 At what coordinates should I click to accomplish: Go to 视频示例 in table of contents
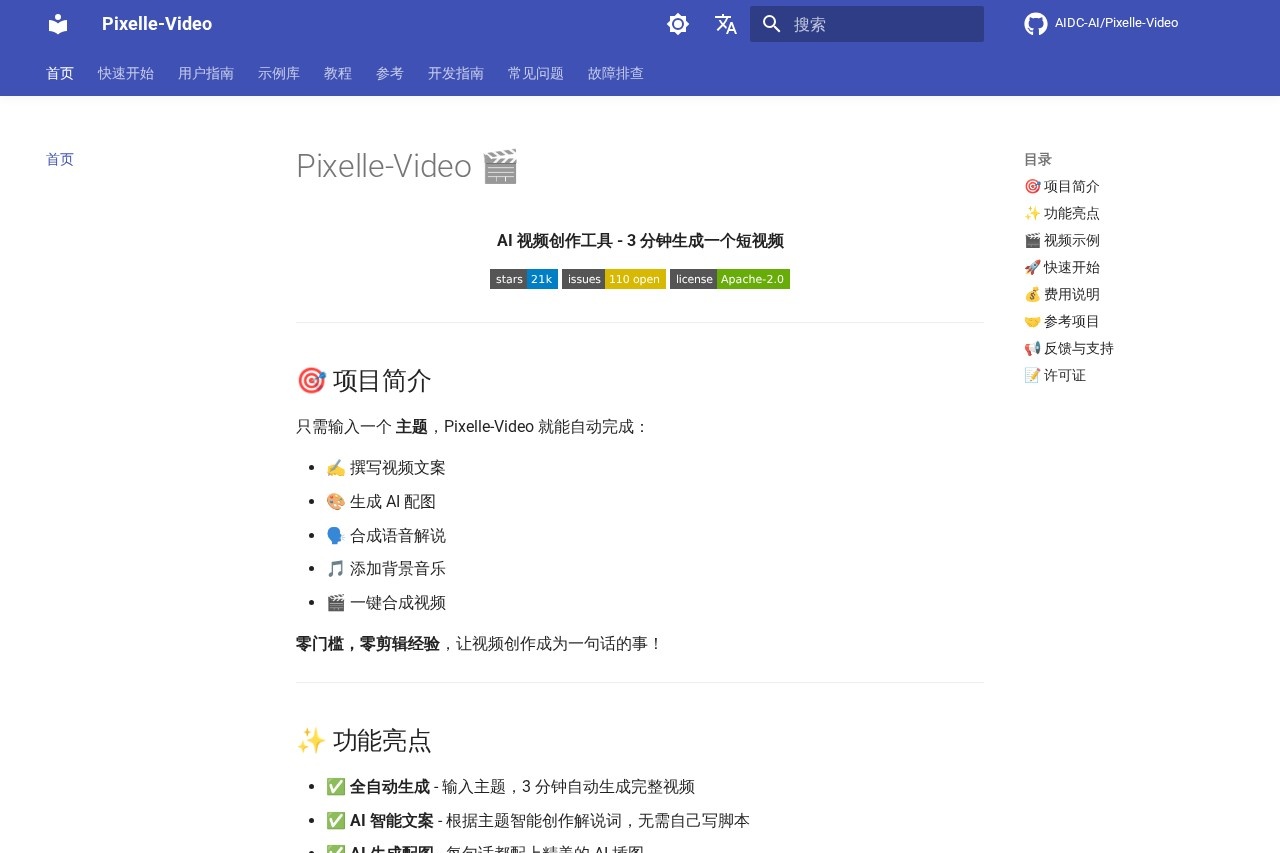pos(1062,240)
